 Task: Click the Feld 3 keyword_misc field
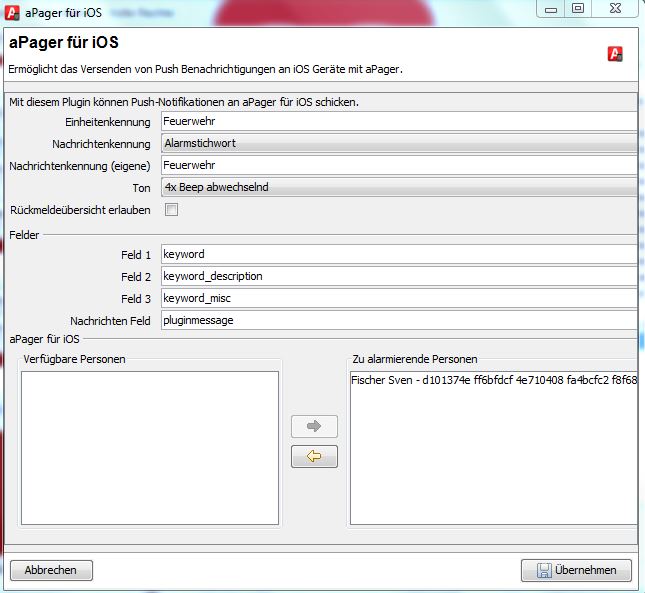click(398, 298)
